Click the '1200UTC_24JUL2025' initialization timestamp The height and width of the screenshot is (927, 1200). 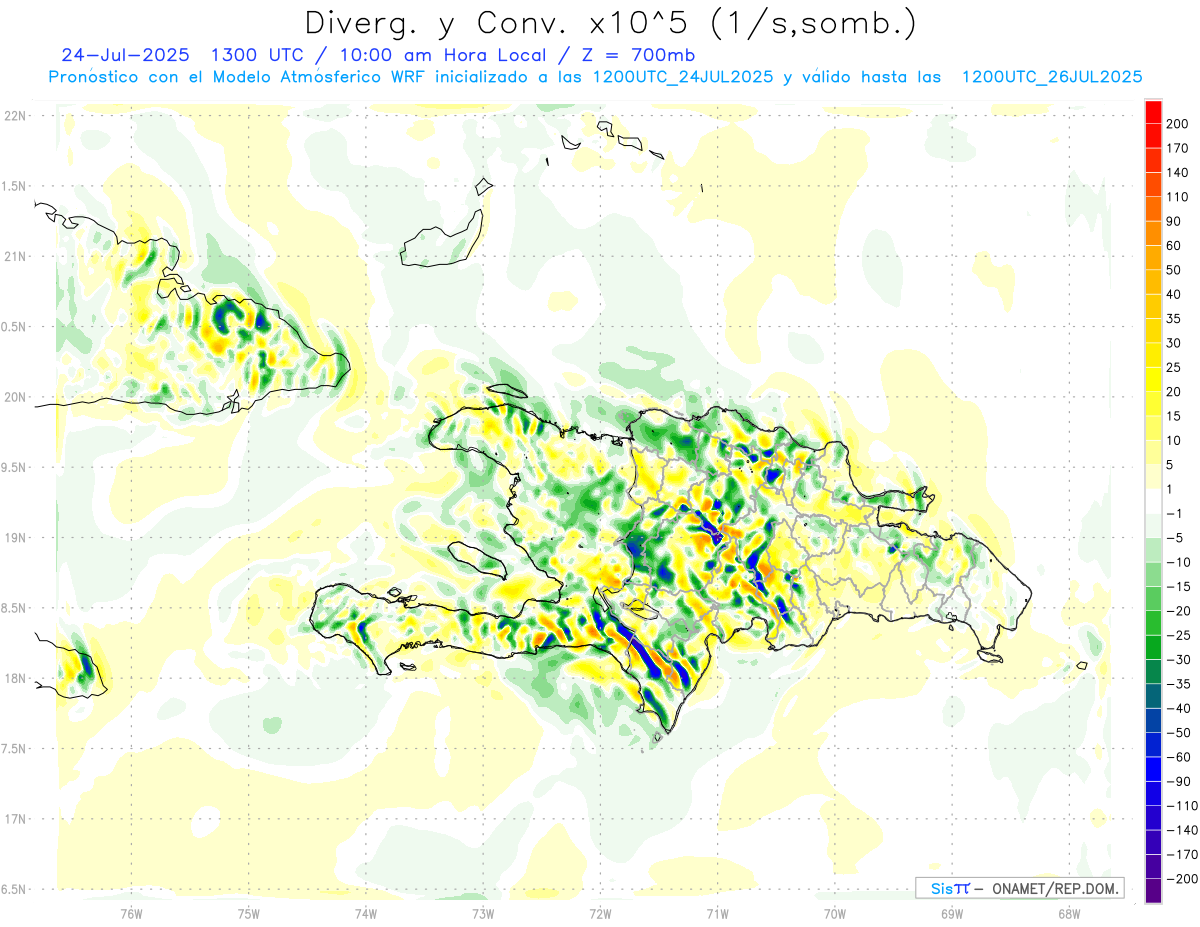(683, 77)
